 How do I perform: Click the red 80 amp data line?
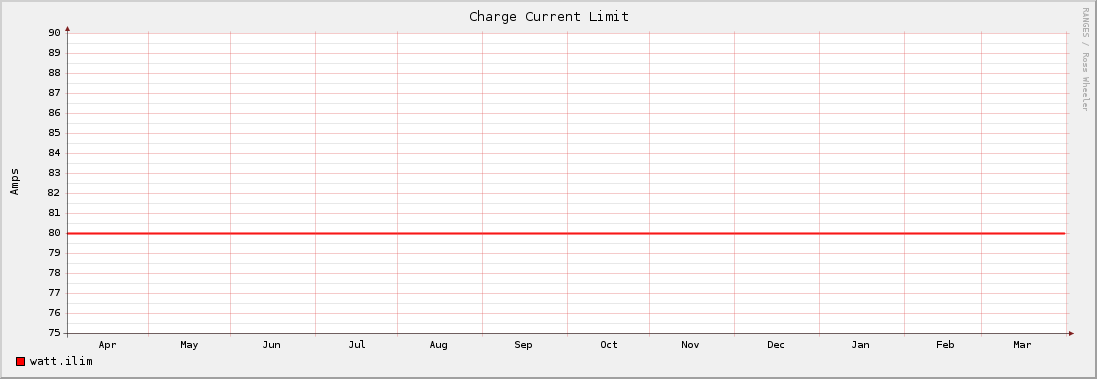[566, 234]
